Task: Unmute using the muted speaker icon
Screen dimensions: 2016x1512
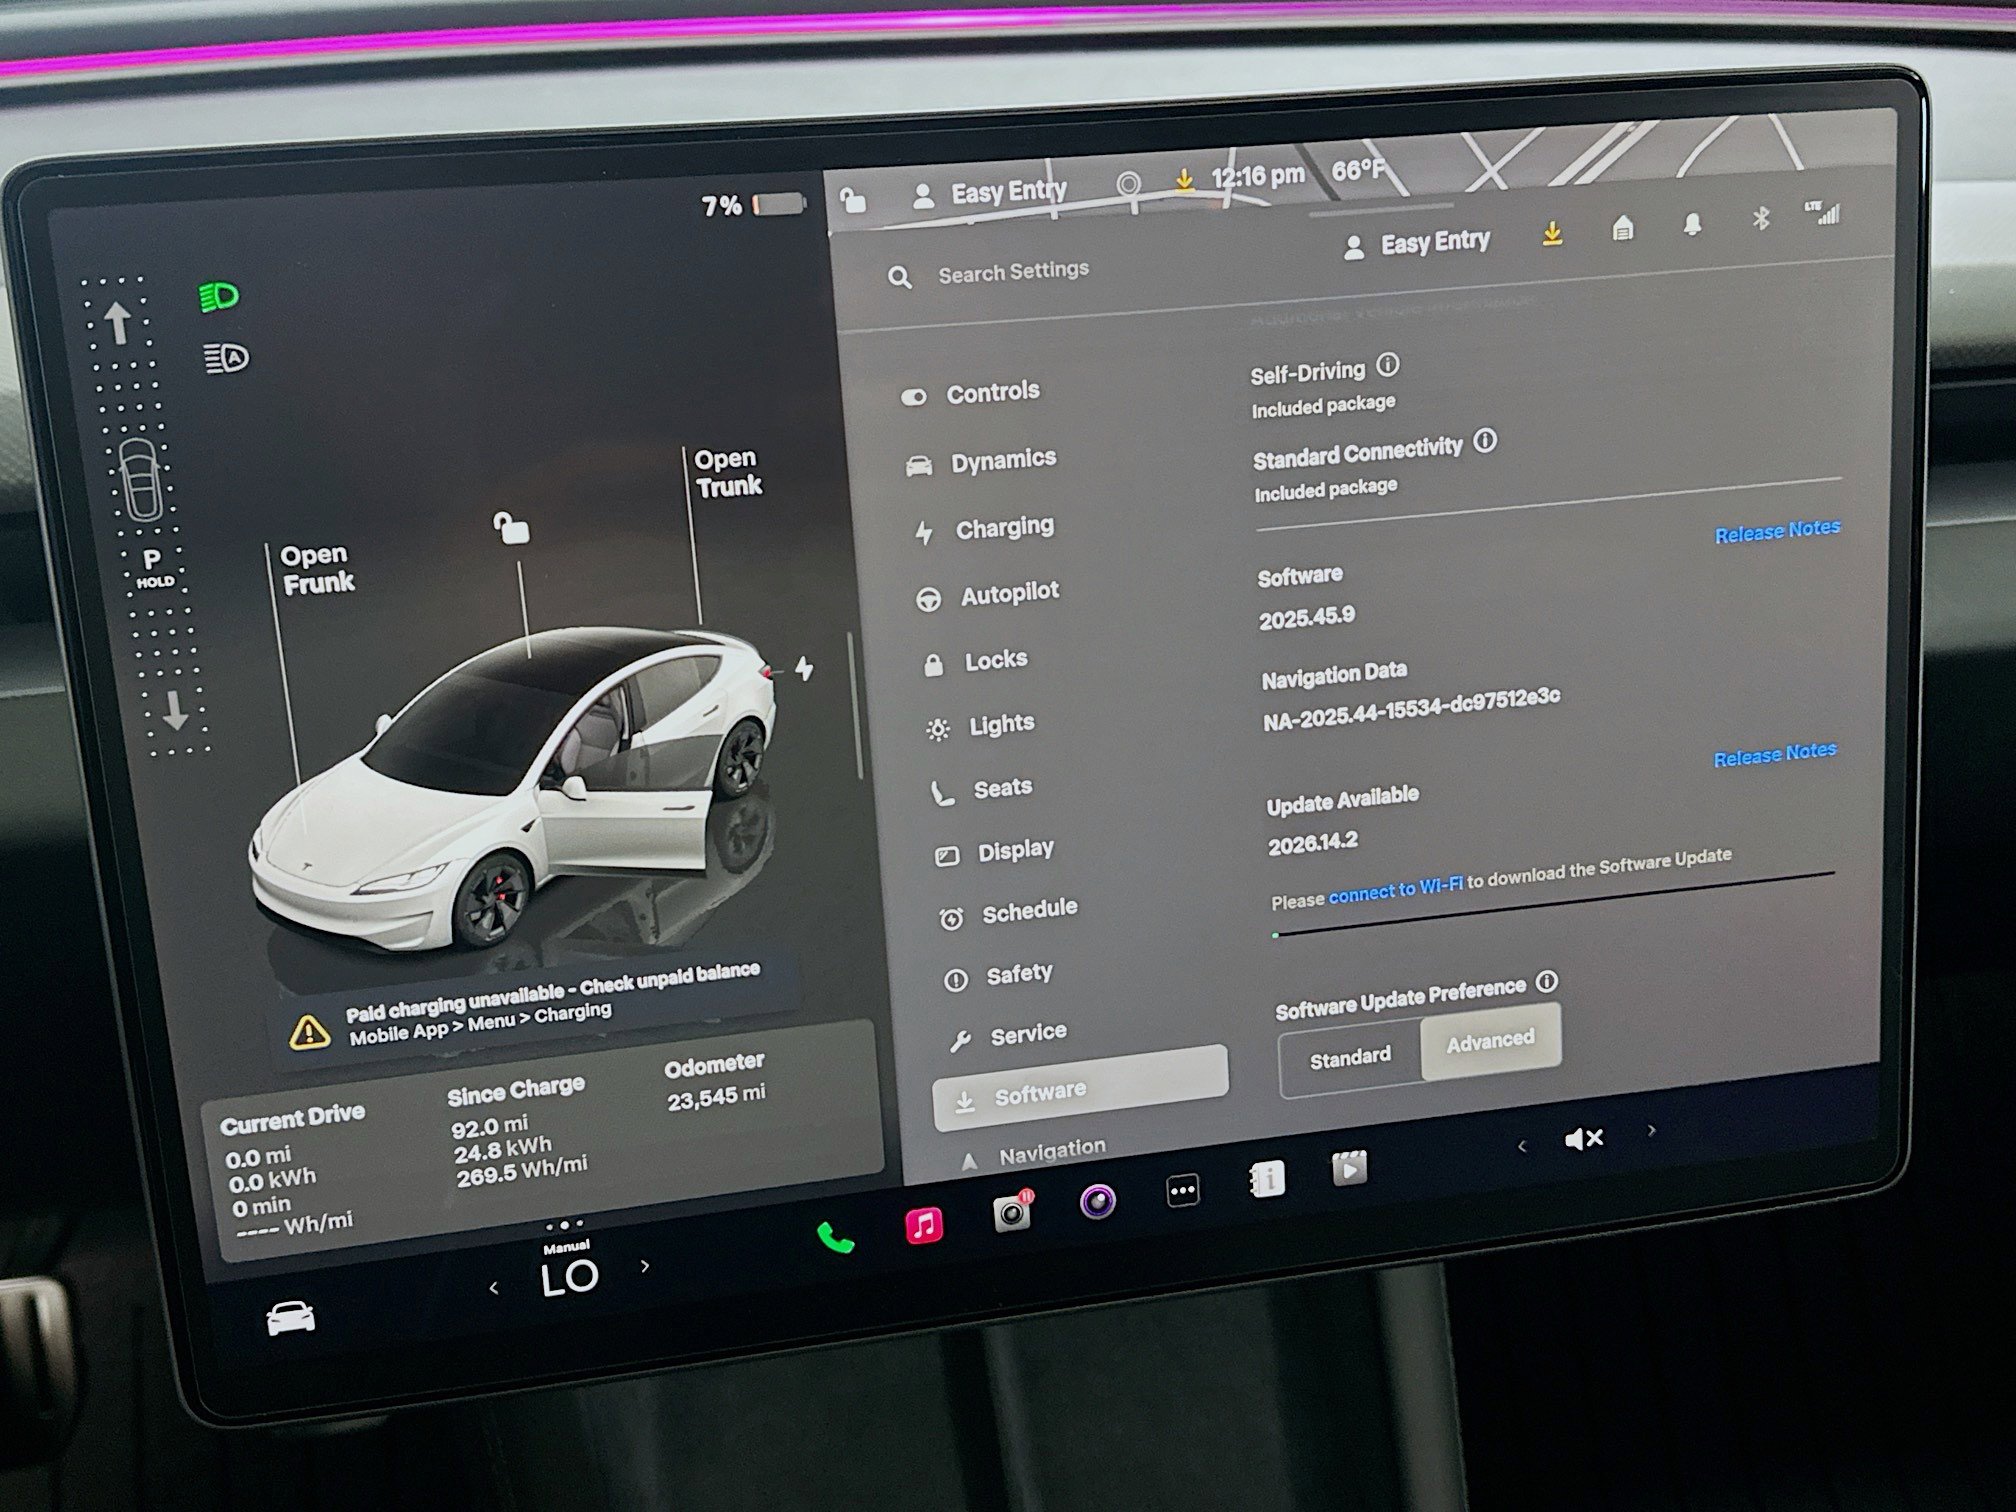Action: point(1584,1138)
